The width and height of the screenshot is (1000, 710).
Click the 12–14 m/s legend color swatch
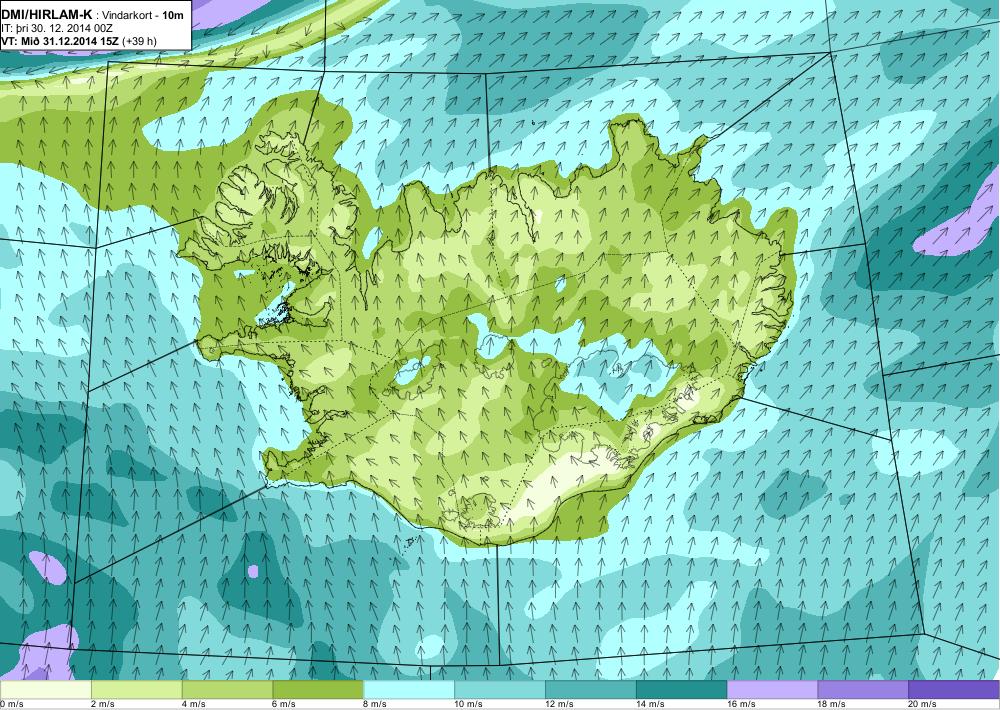(591, 690)
